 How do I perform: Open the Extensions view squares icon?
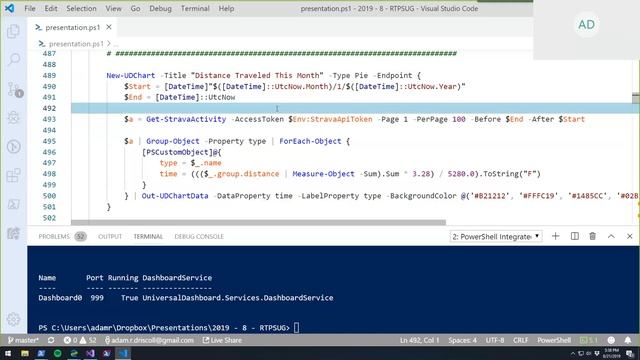point(13,176)
